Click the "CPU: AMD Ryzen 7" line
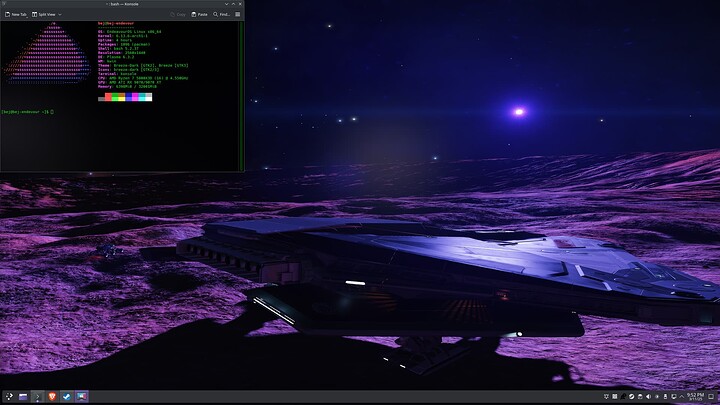Viewport: 720px width, 405px height. pos(143,78)
